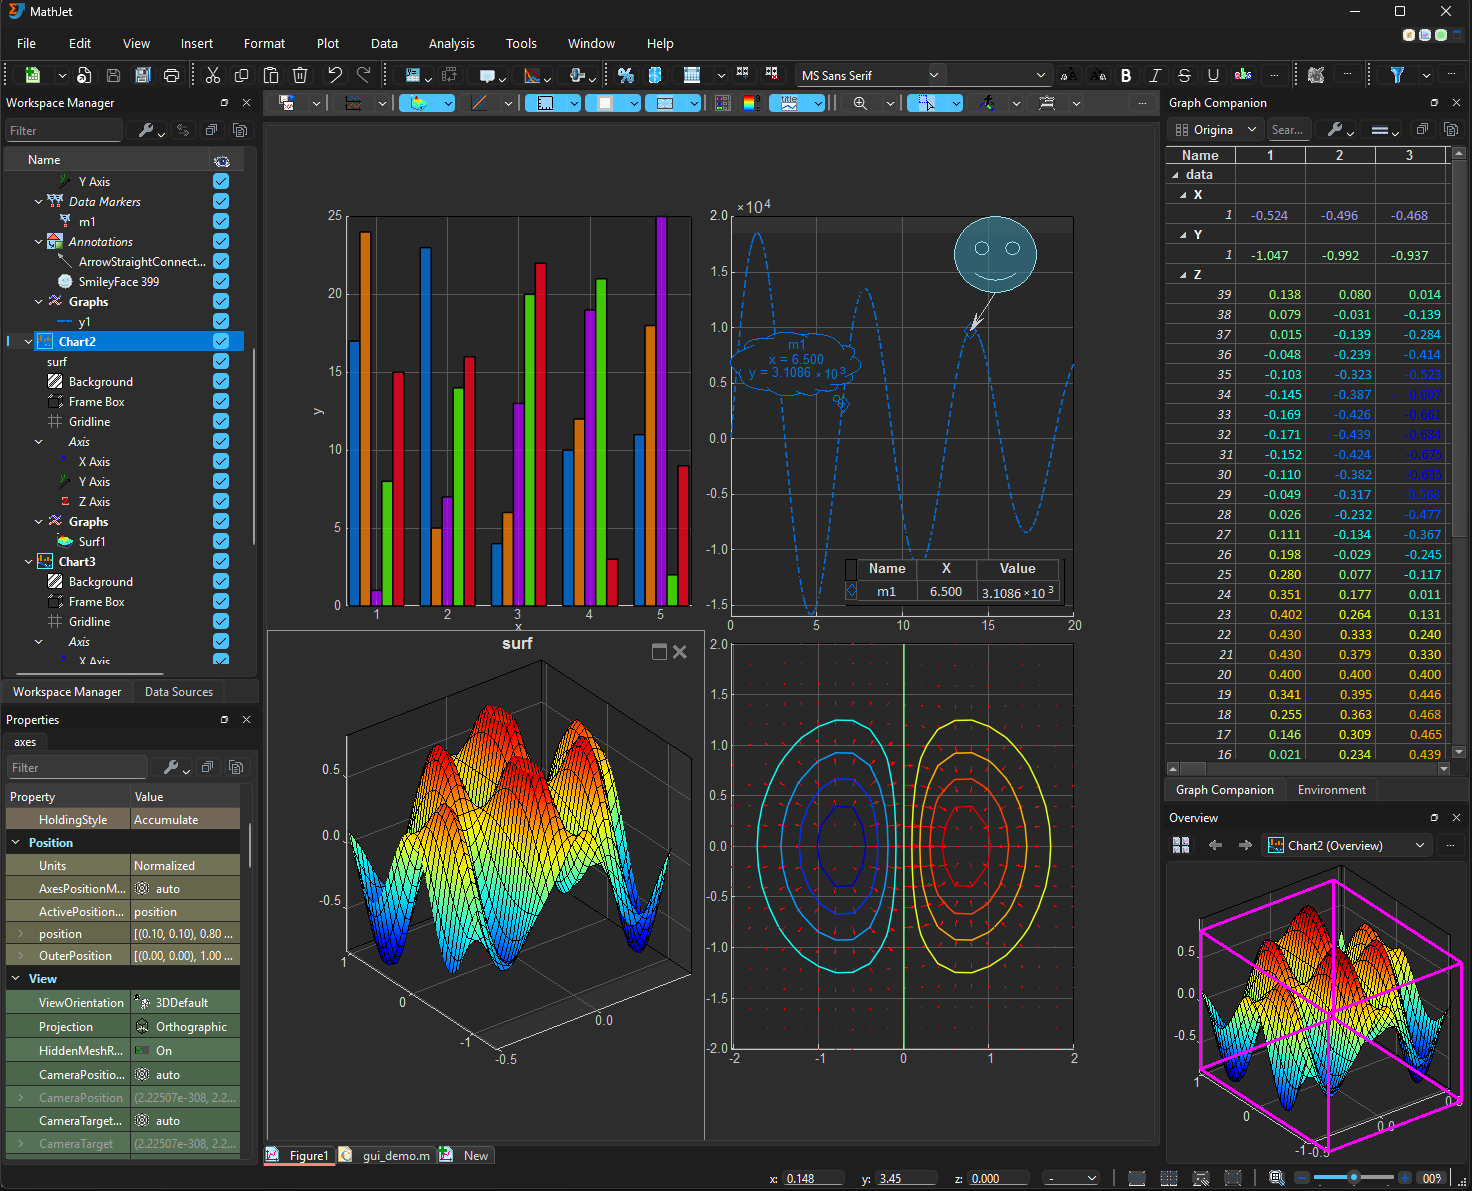Click Overview grid layout icon

pos(1181,845)
